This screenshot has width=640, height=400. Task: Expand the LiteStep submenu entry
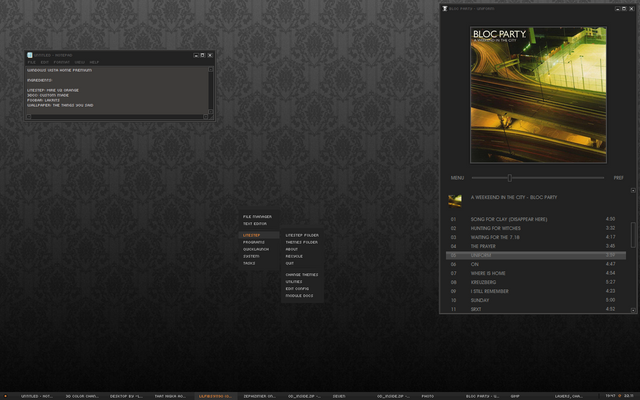[259, 235]
